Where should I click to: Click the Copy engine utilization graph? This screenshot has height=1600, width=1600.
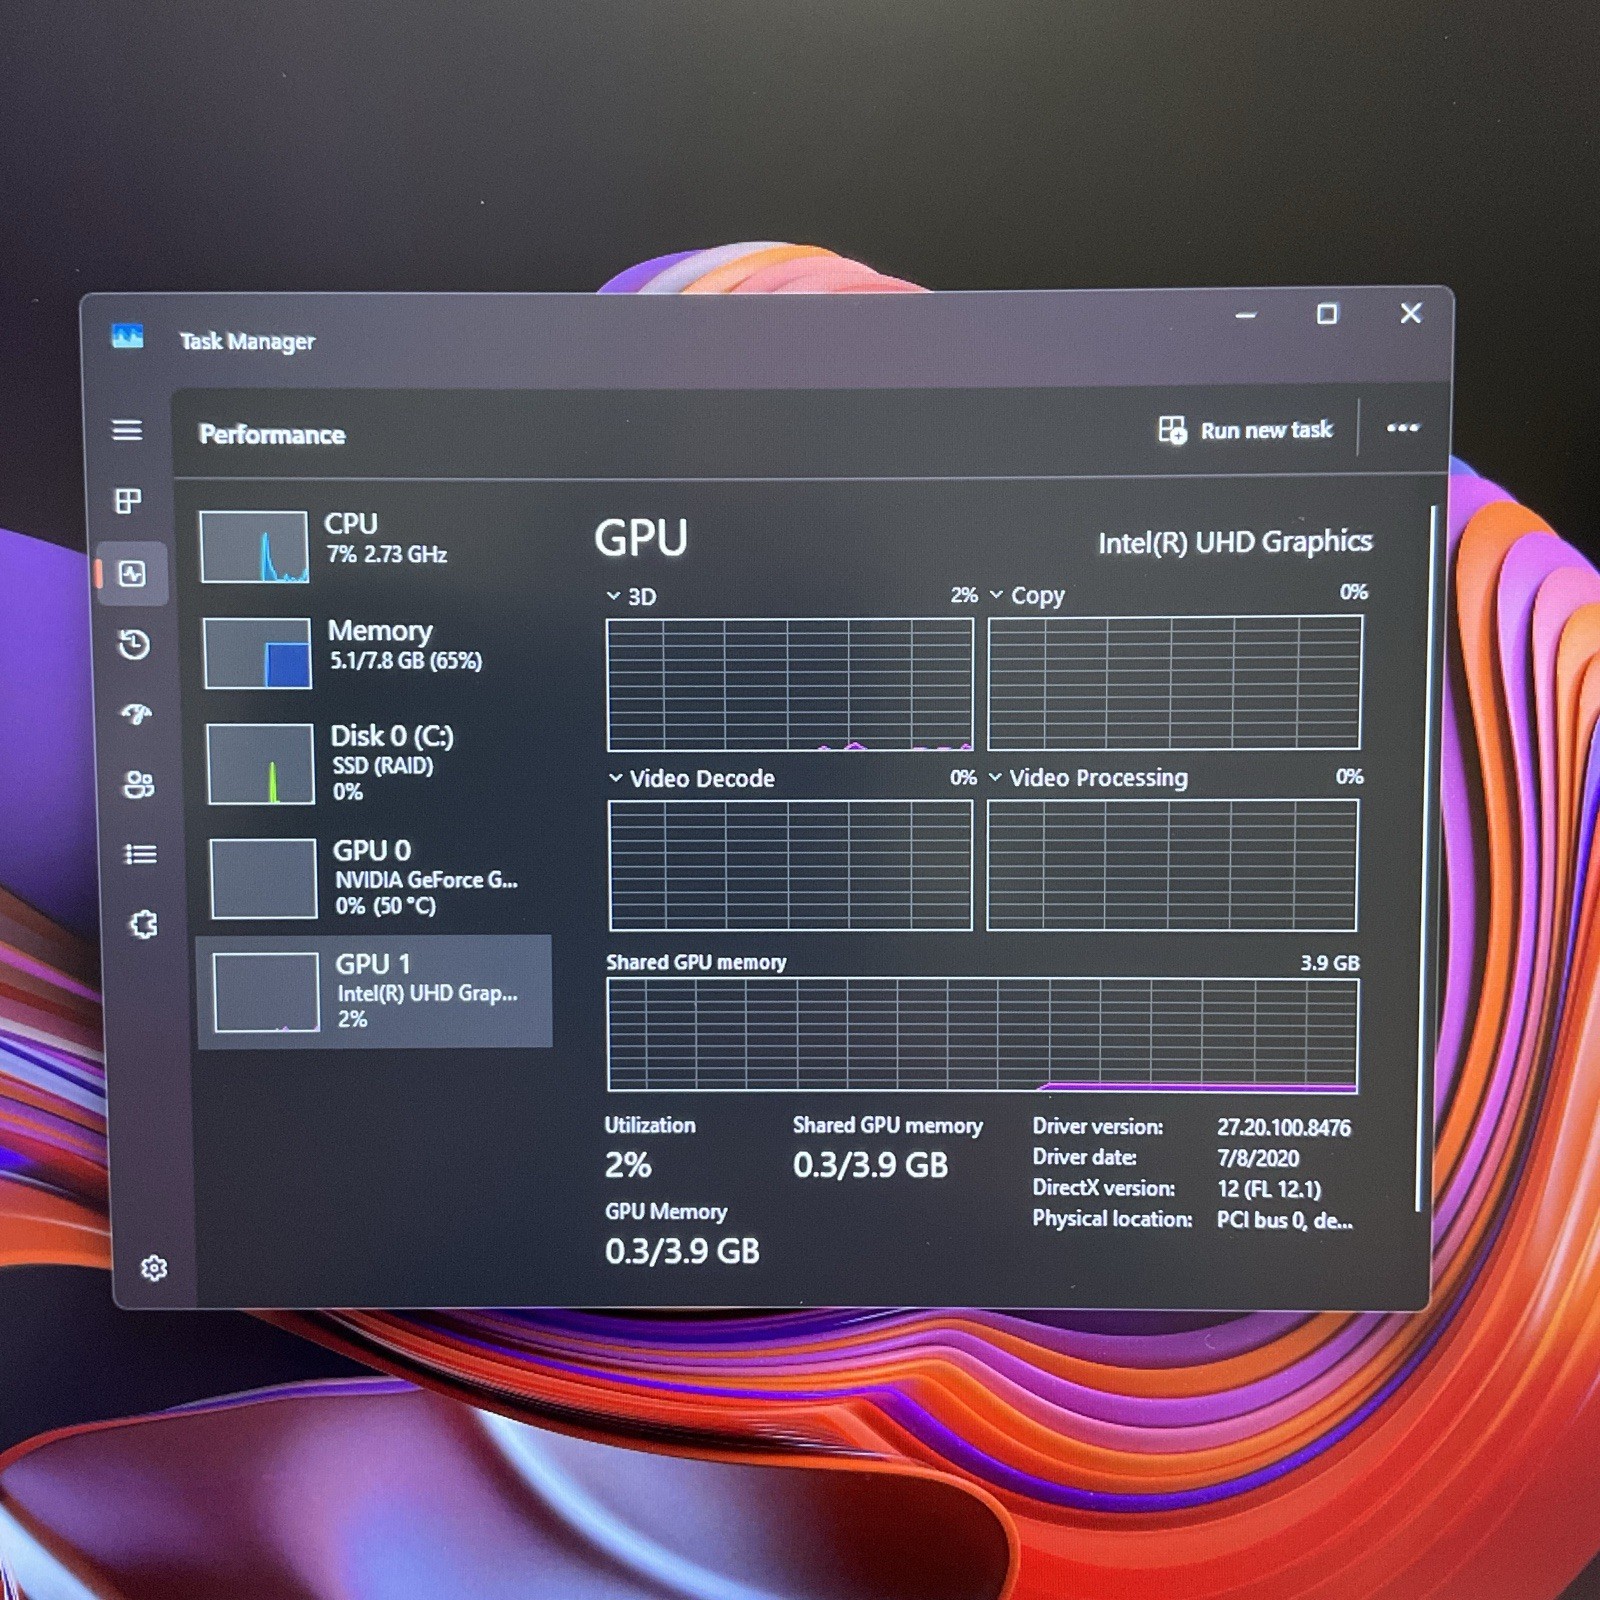(1175, 683)
